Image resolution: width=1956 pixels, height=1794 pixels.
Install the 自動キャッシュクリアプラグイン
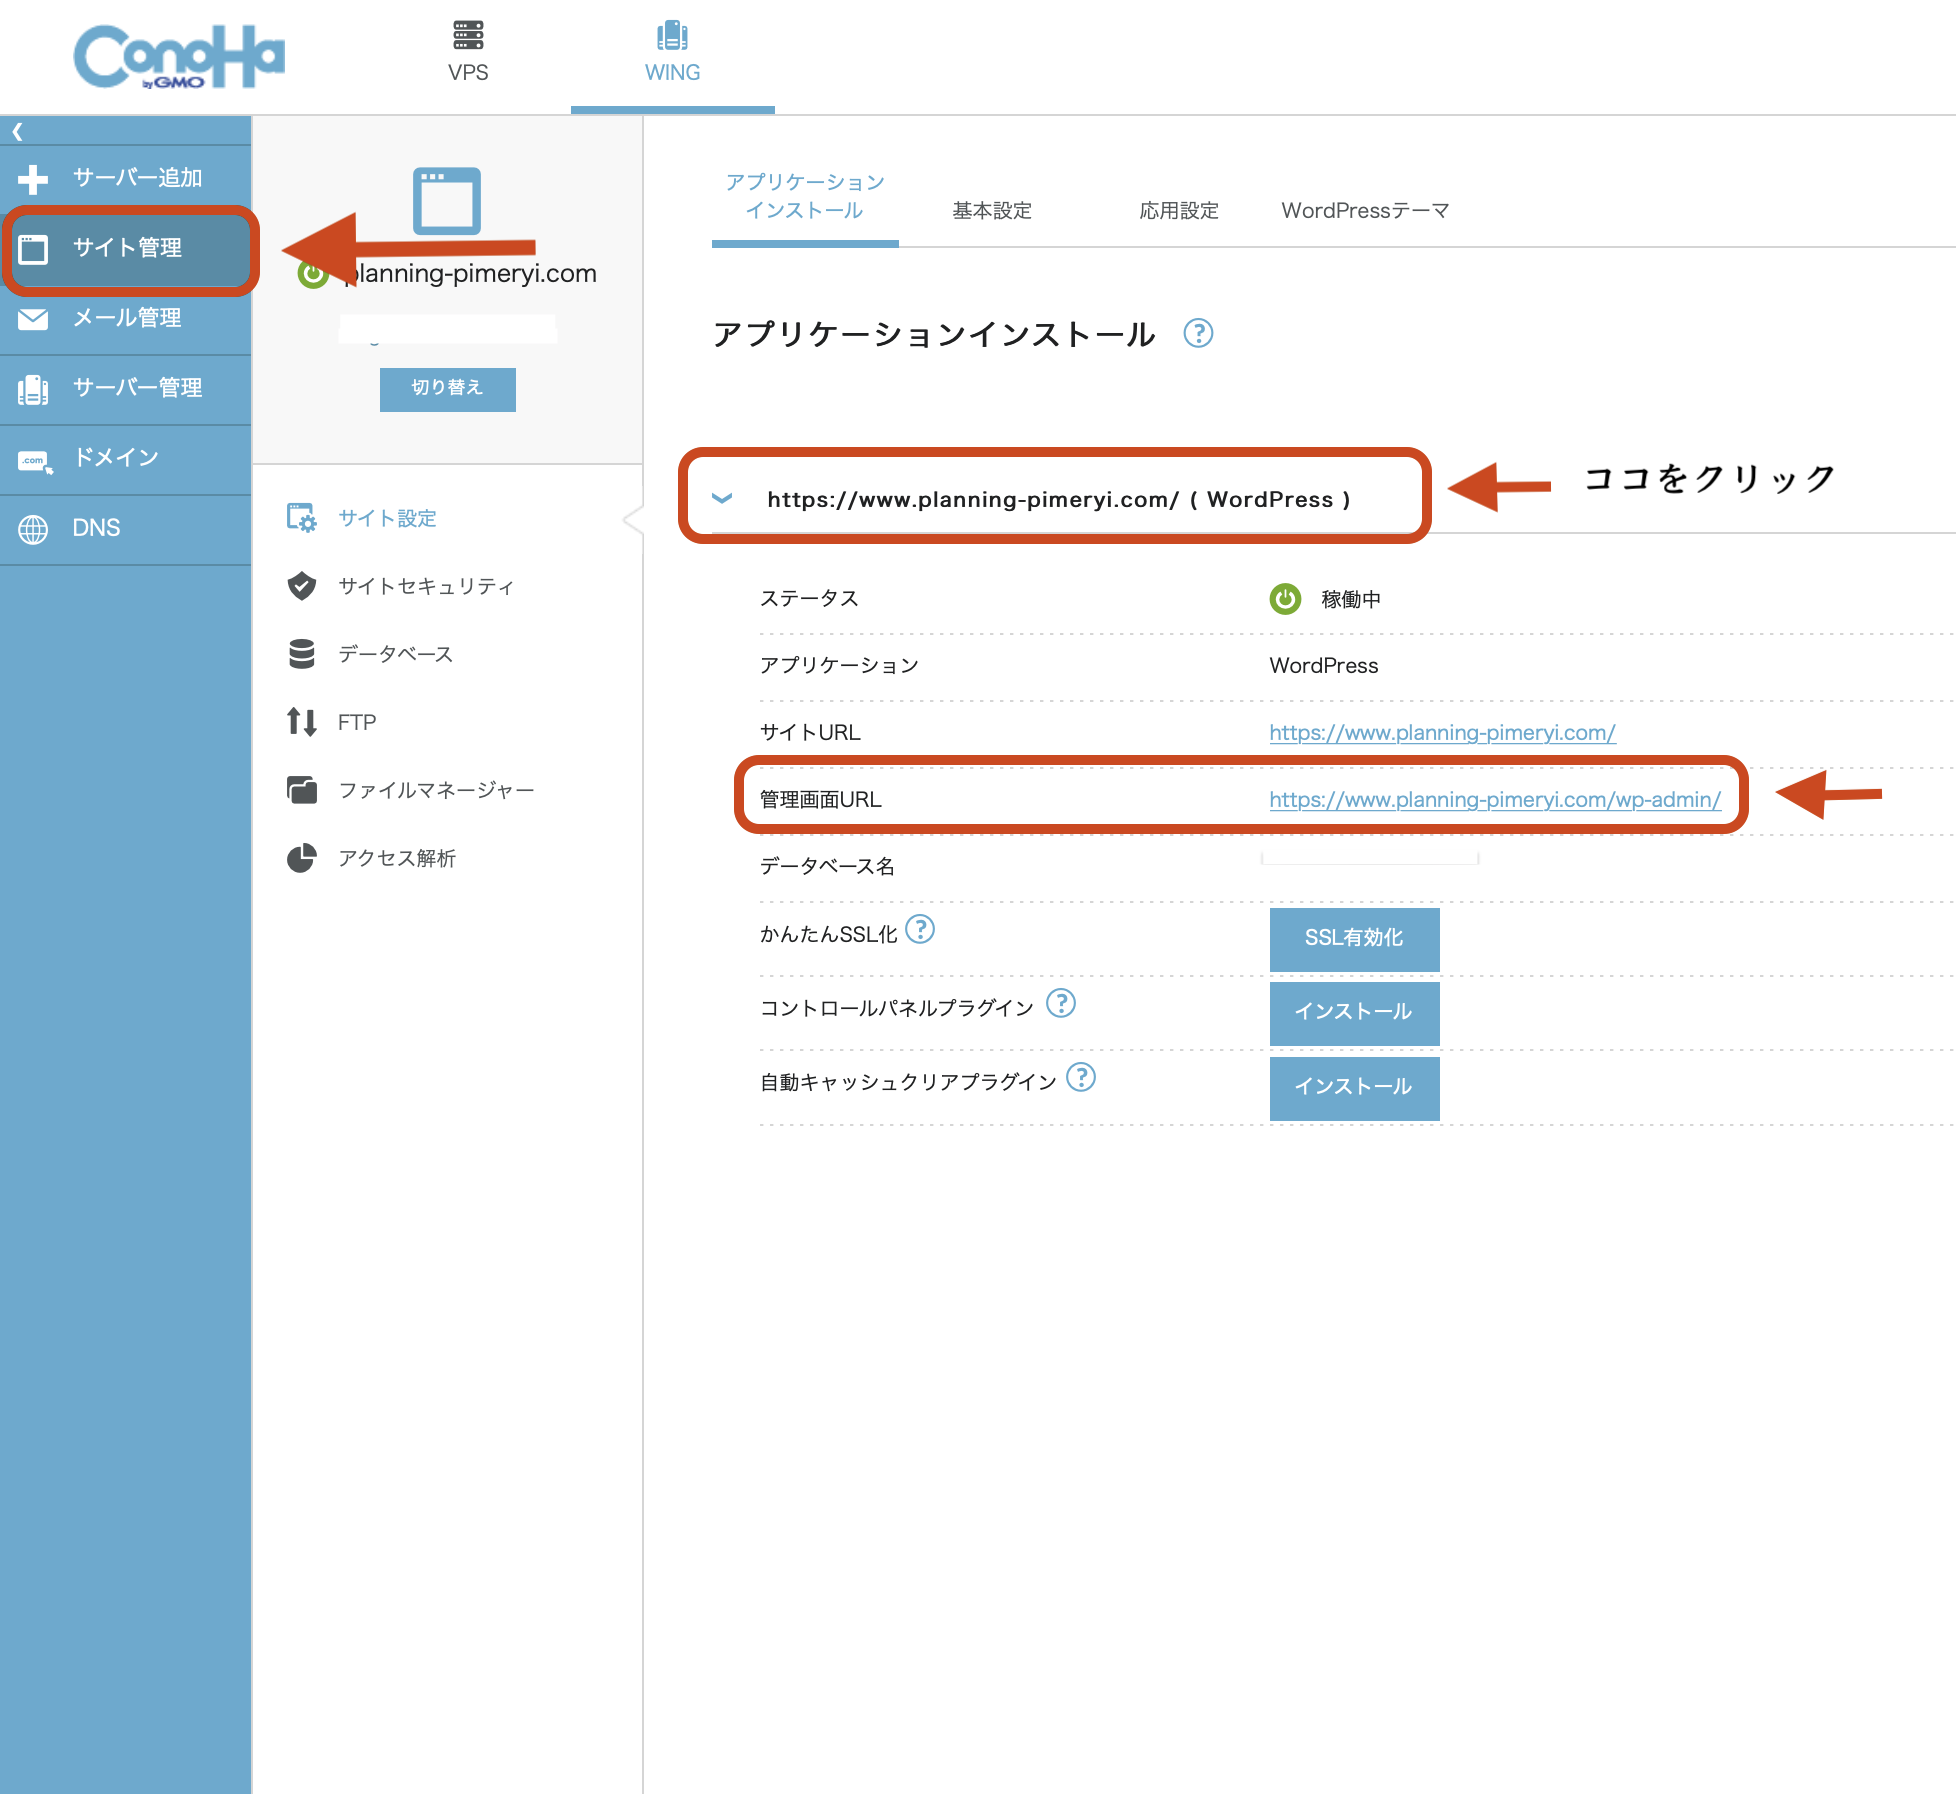click(1354, 1087)
